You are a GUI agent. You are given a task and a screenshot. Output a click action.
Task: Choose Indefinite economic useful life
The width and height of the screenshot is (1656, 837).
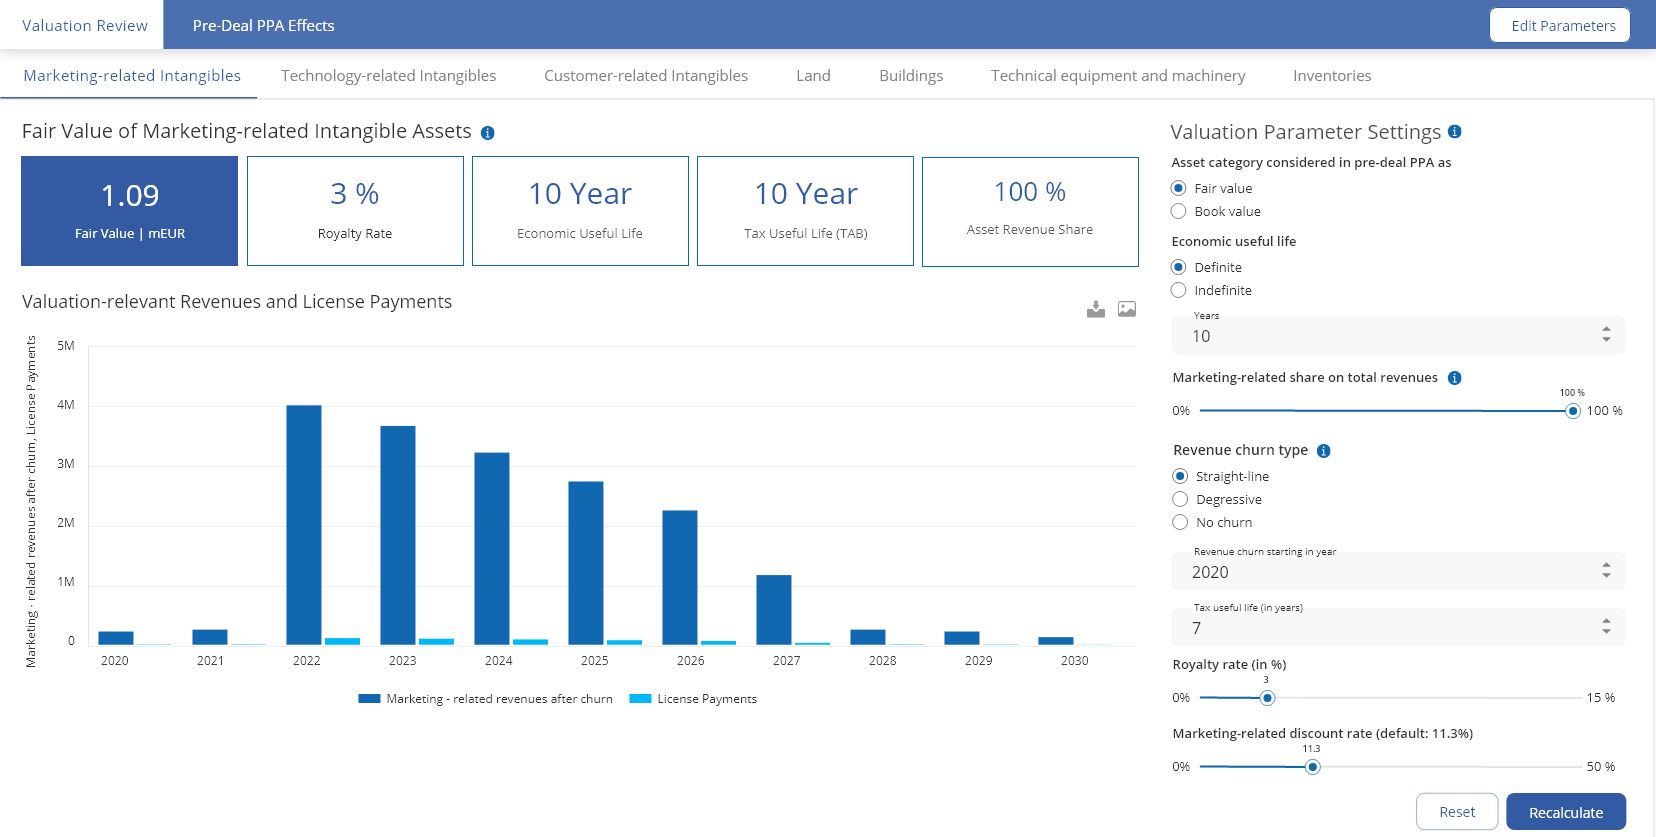point(1179,290)
